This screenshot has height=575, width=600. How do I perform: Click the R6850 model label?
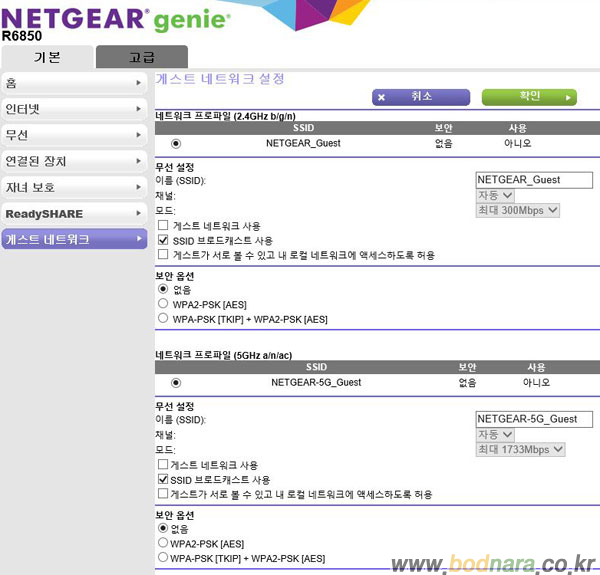(x=22, y=36)
